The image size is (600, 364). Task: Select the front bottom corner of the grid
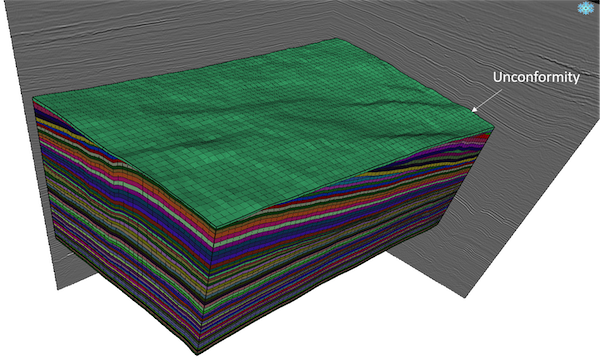pyautogui.click(x=198, y=353)
